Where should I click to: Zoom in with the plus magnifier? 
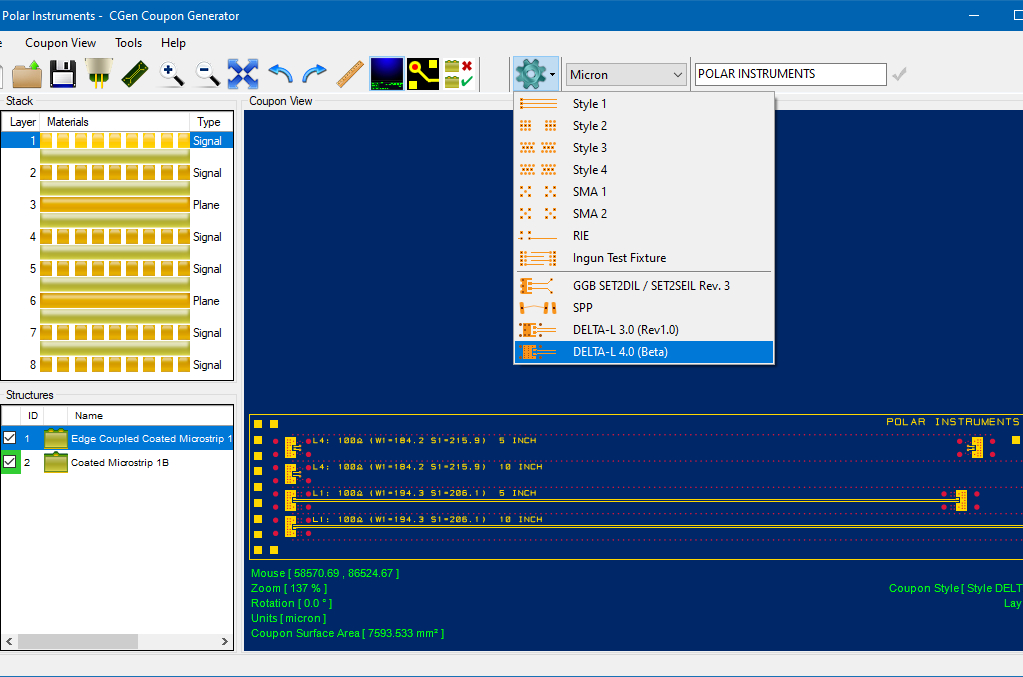pos(171,74)
